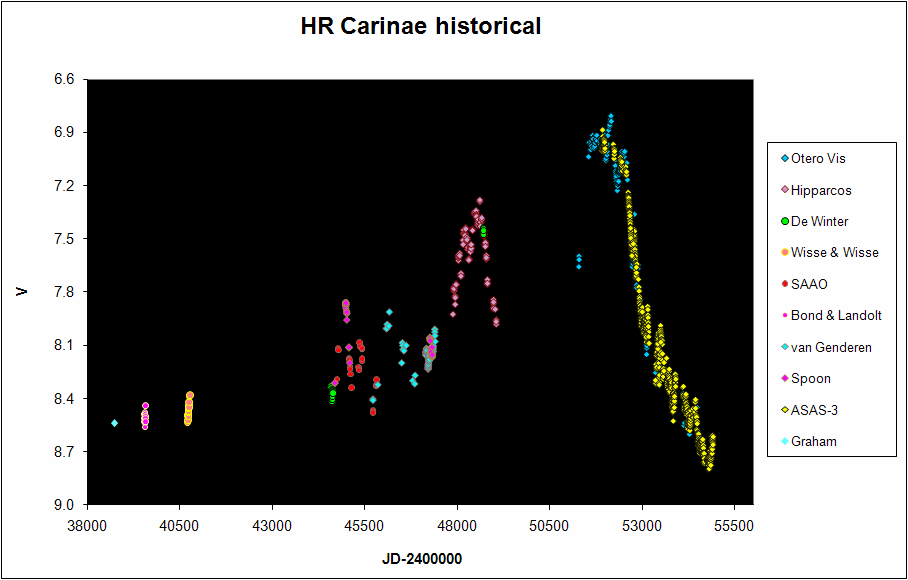
Task: Select the red circle marker beside SAAO
Action: (x=785, y=284)
